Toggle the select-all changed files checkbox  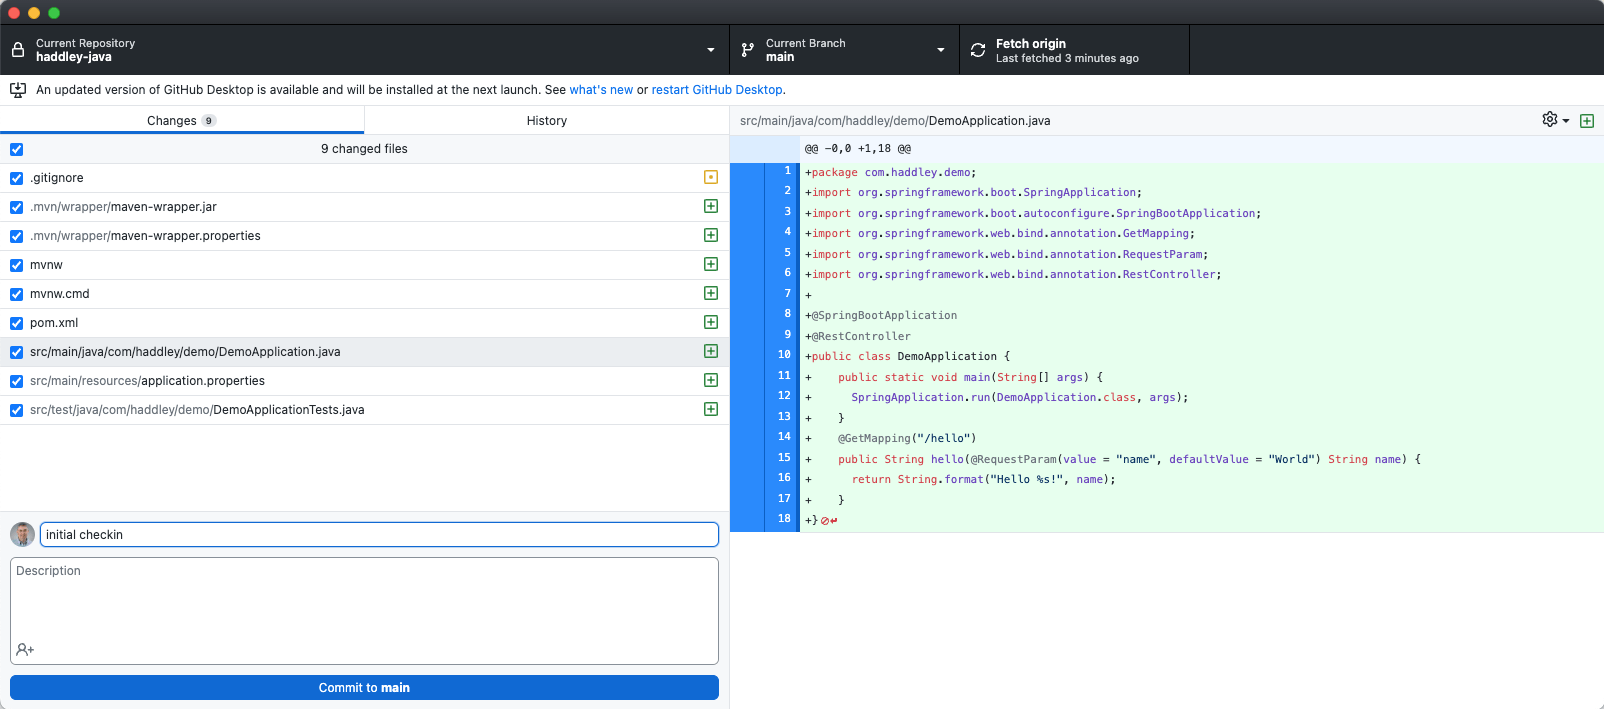[16, 149]
